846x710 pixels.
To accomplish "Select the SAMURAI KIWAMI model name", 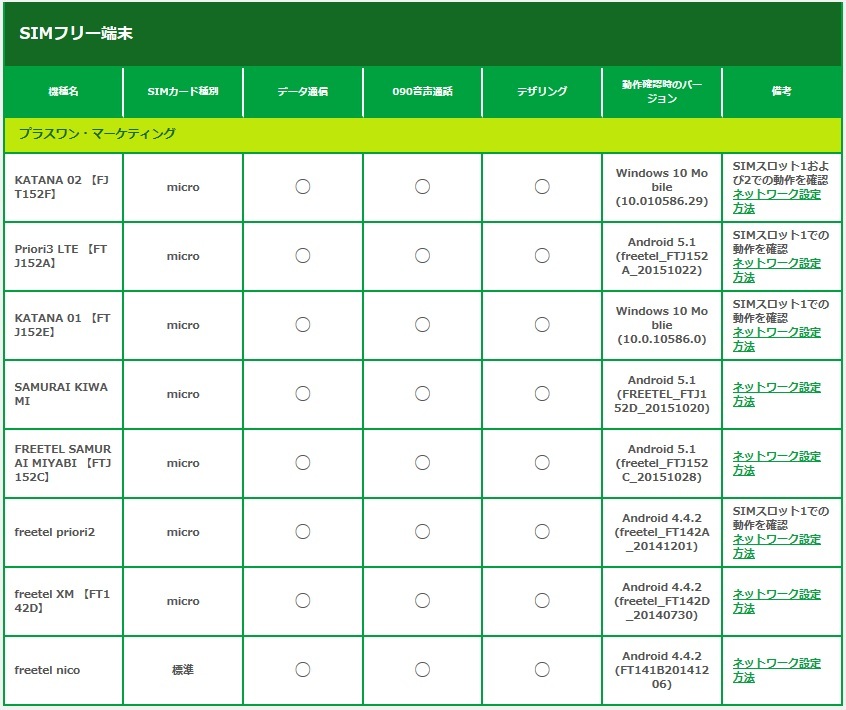I will point(61,394).
